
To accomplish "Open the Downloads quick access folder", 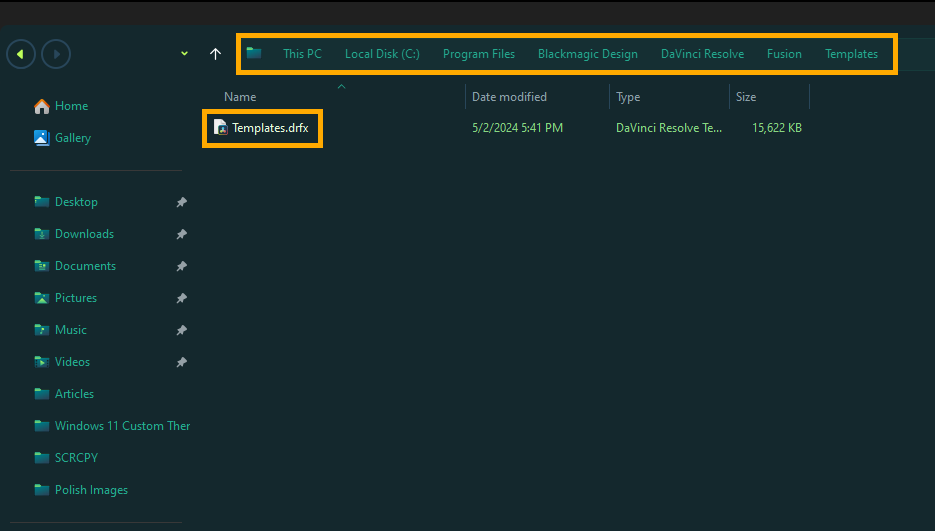I will 84,234.
